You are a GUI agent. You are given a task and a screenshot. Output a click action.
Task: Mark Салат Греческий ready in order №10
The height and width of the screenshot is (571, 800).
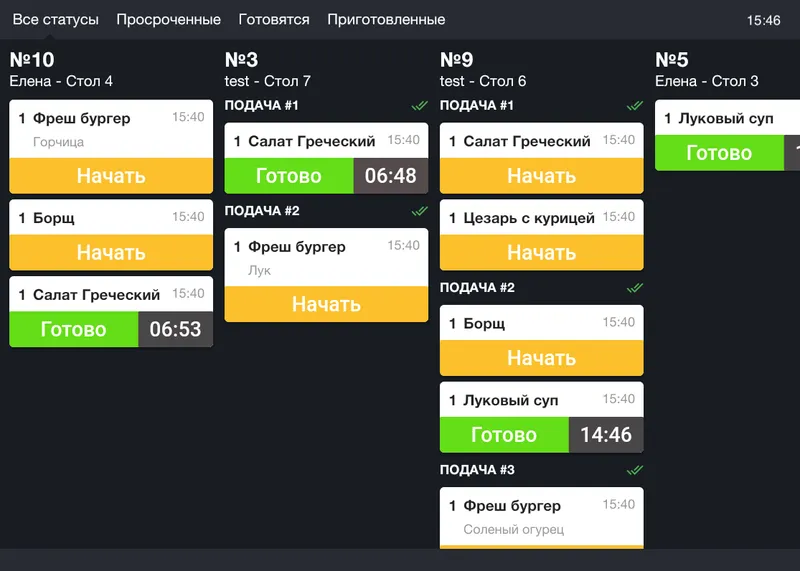tap(73, 329)
